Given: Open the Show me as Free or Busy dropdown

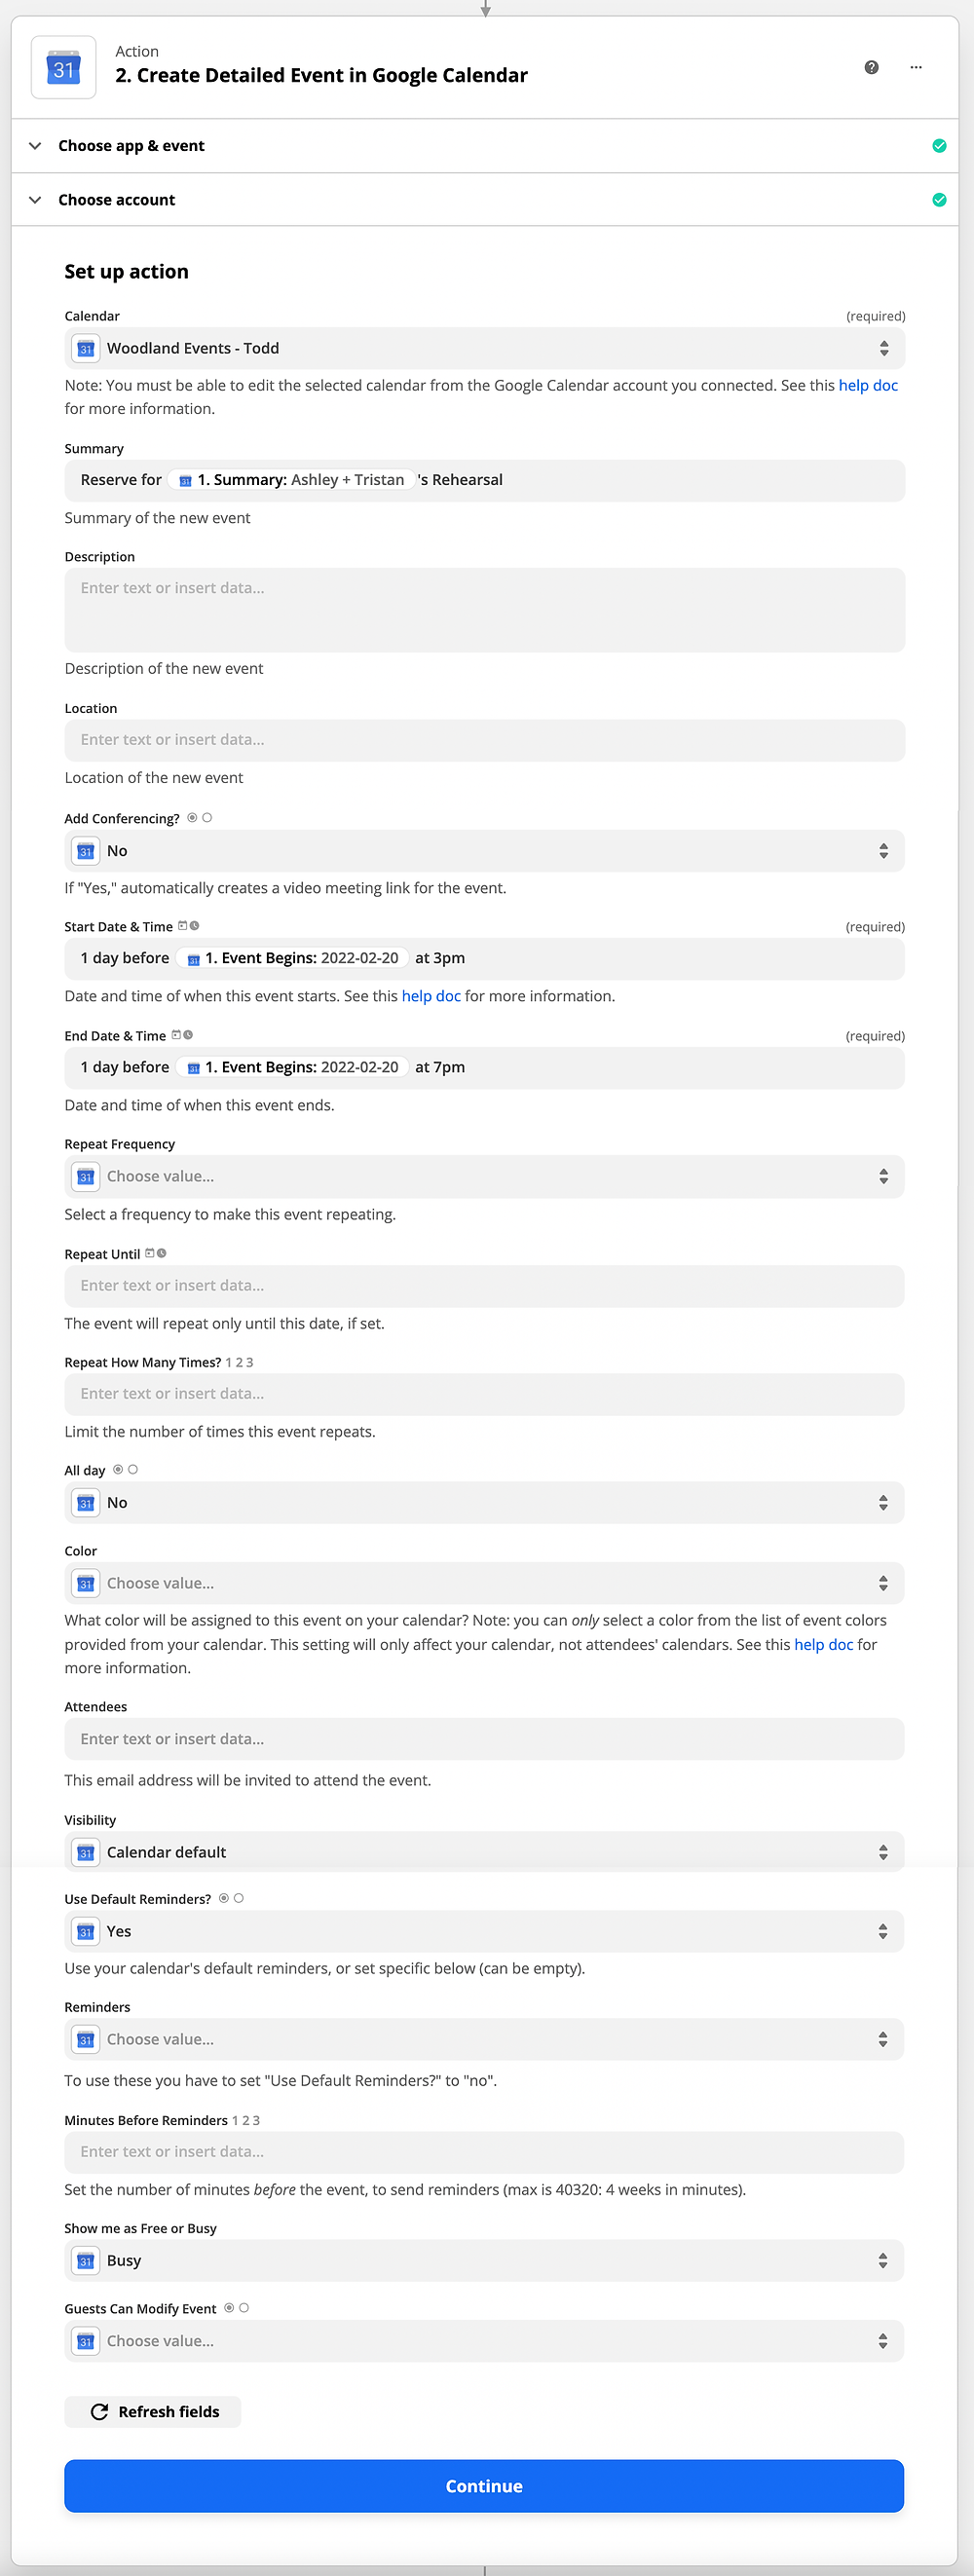Looking at the screenshot, I should pyautogui.click(x=485, y=2260).
